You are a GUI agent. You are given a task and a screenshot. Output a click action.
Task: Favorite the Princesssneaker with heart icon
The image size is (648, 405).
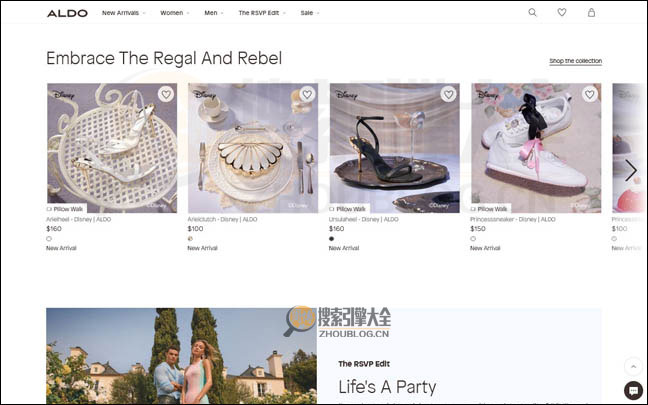coord(590,94)
